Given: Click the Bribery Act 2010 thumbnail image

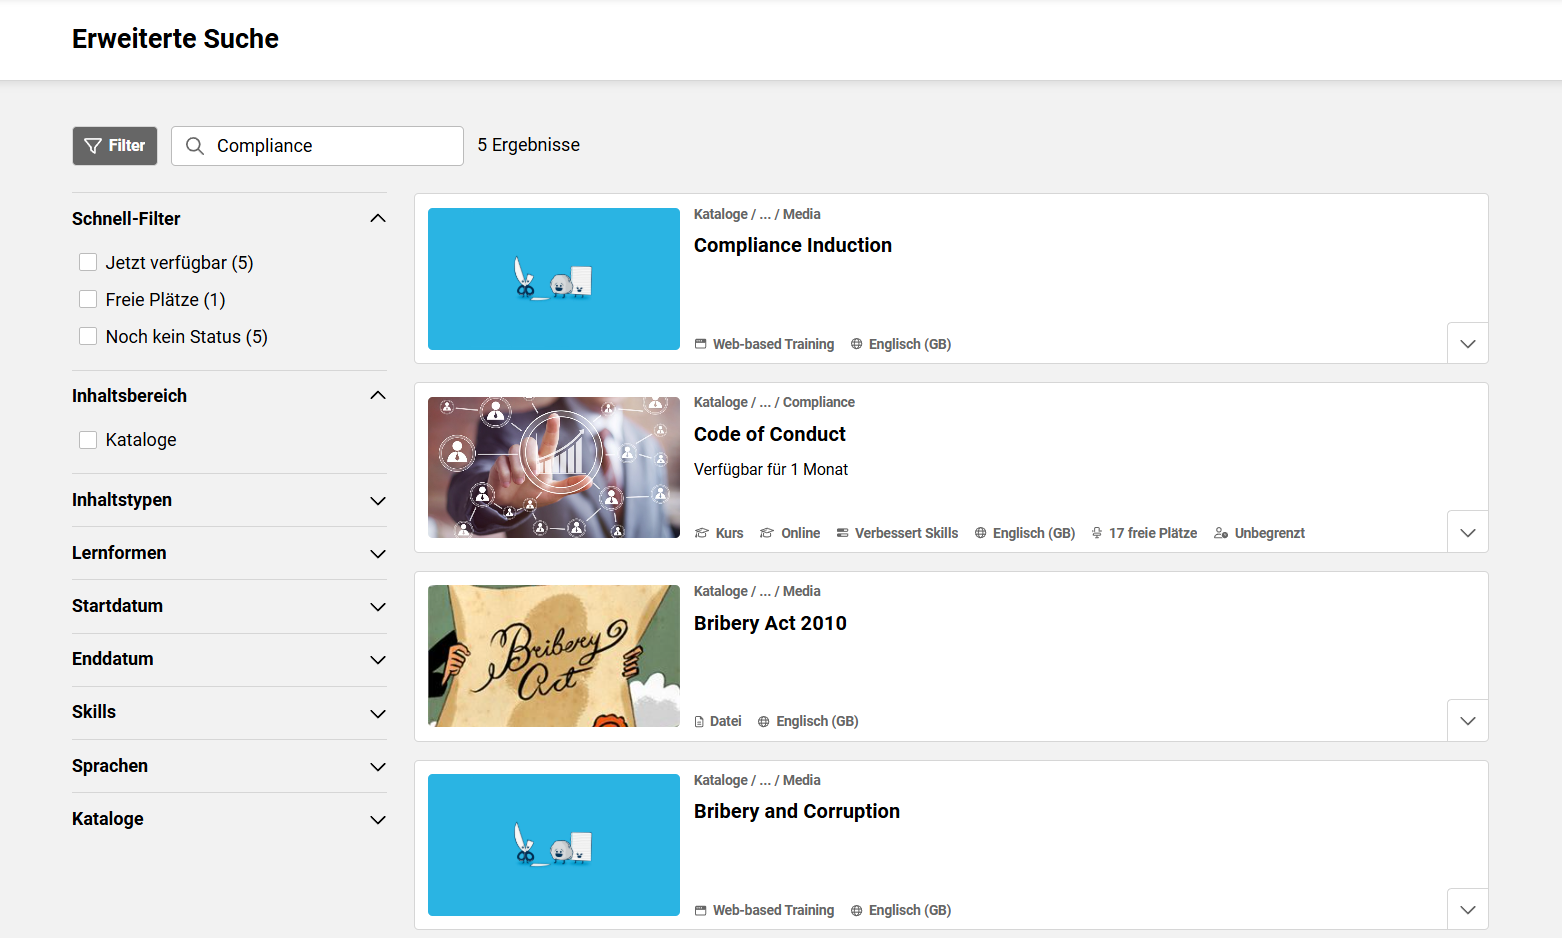Looking at the screenshot, I should pyautogui.click(x=554, y=656).
